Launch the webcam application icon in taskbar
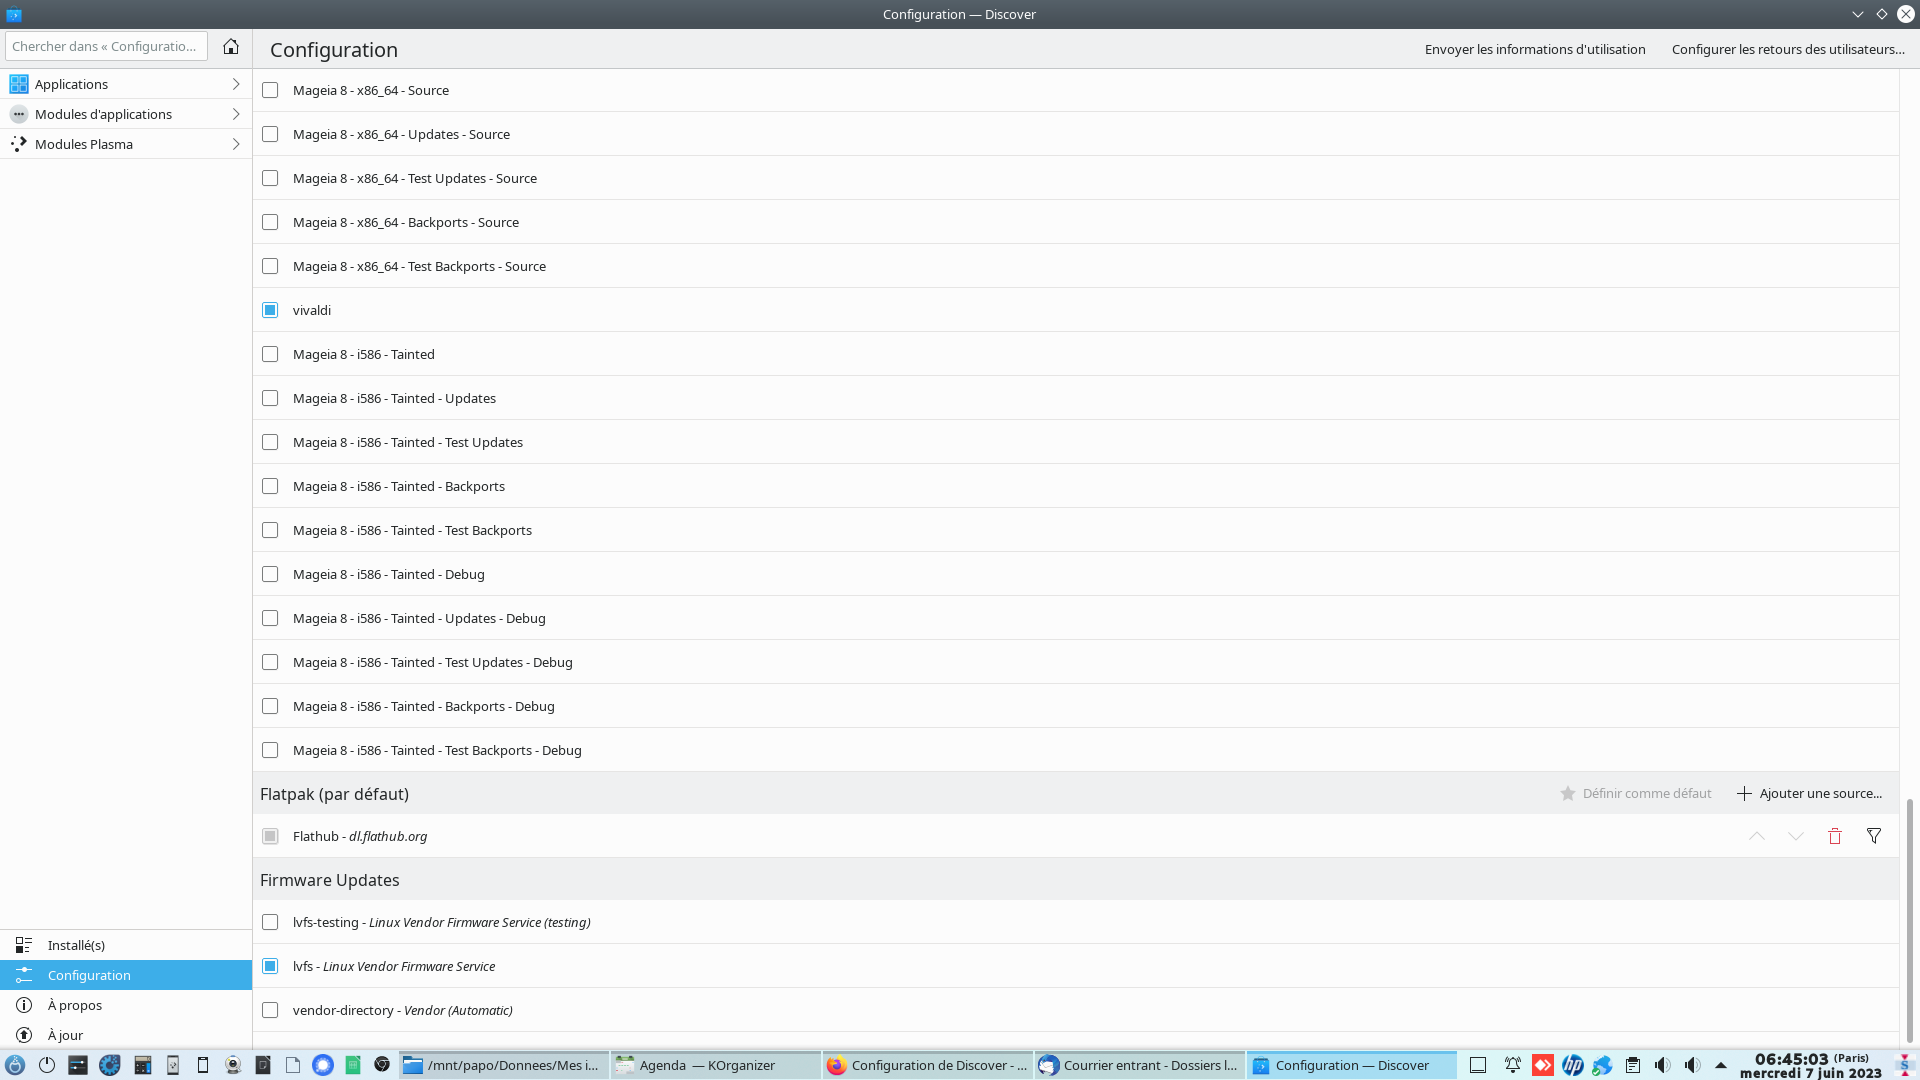 click(x=233, y=1065)
